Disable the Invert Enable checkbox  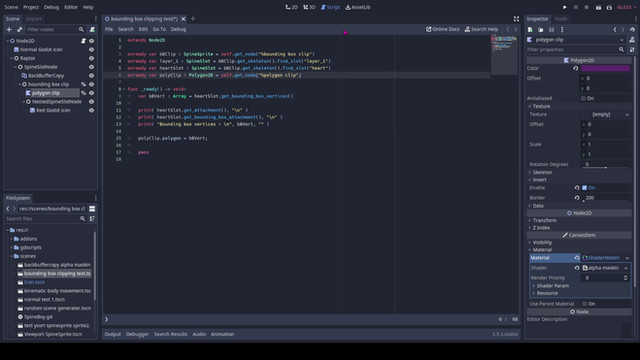coord(584,188)
